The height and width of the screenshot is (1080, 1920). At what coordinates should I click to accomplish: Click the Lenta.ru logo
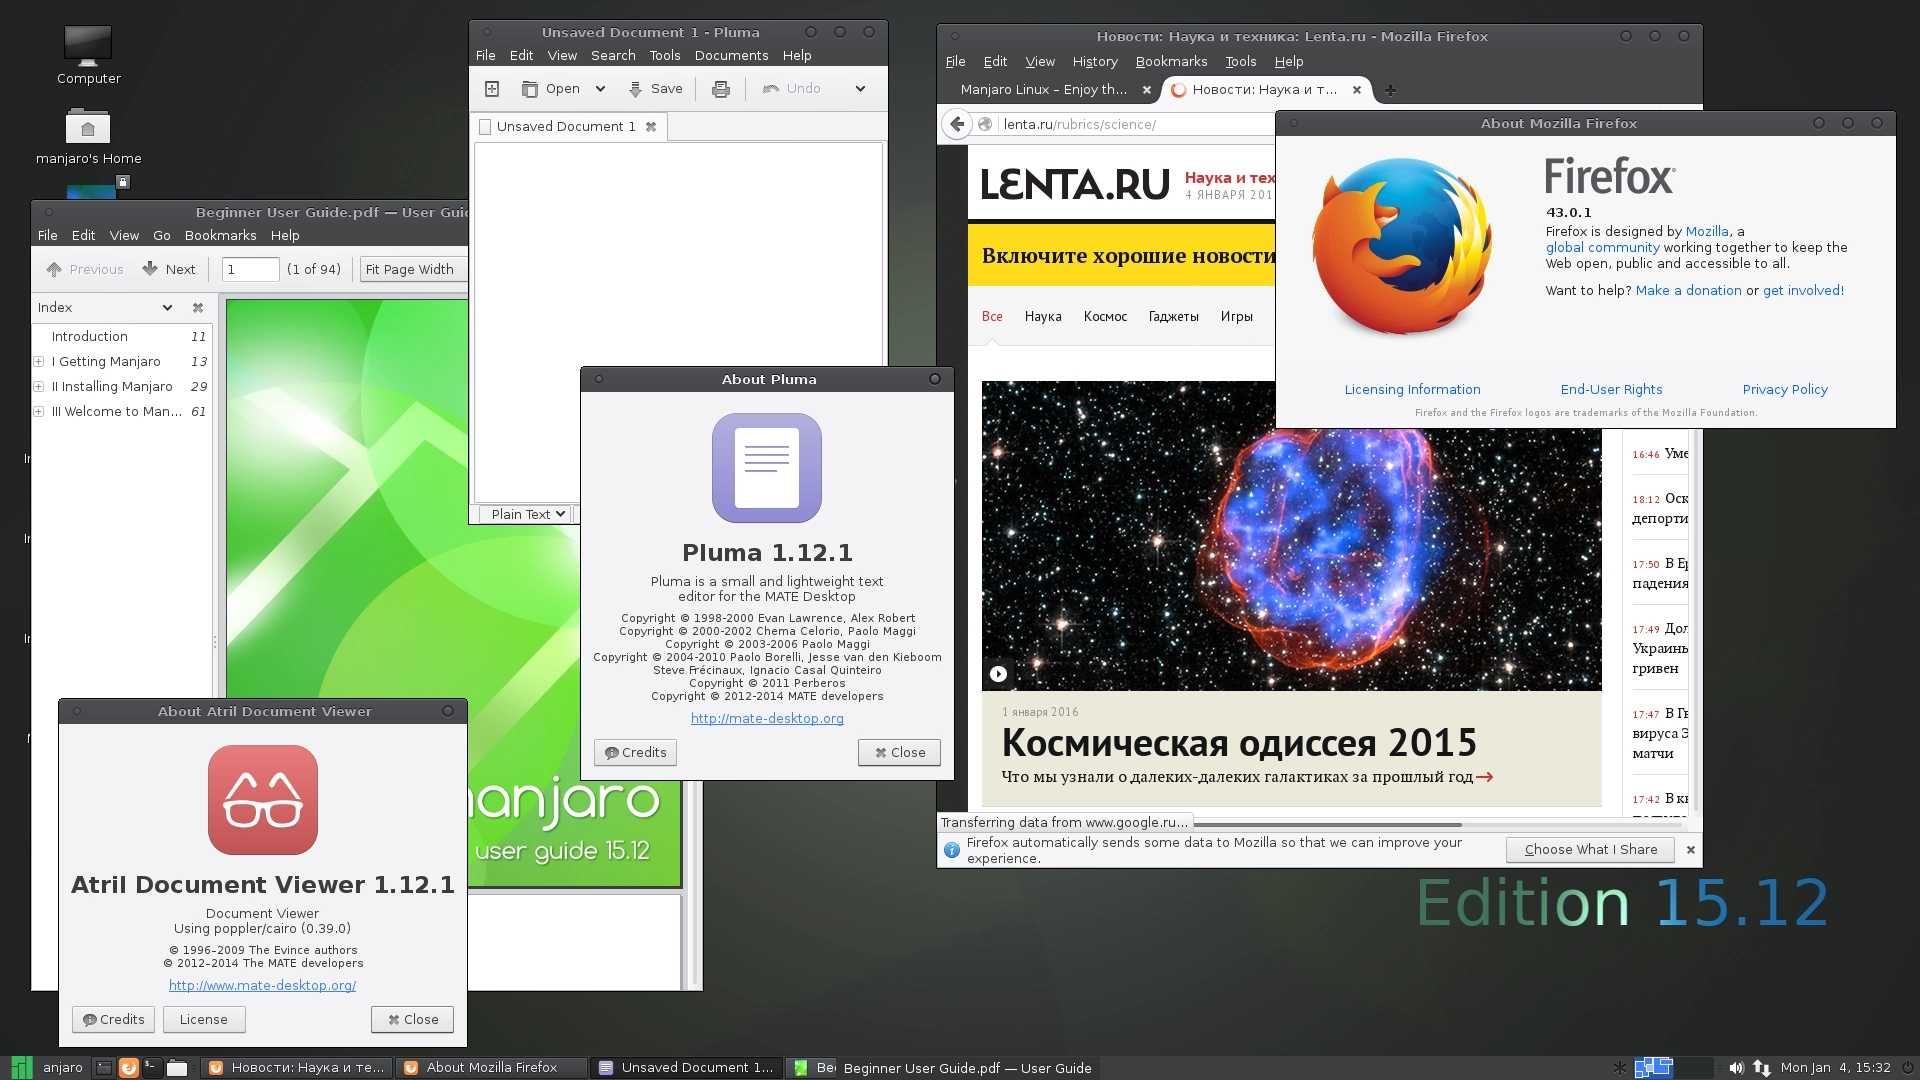(x=1075, y=185)
